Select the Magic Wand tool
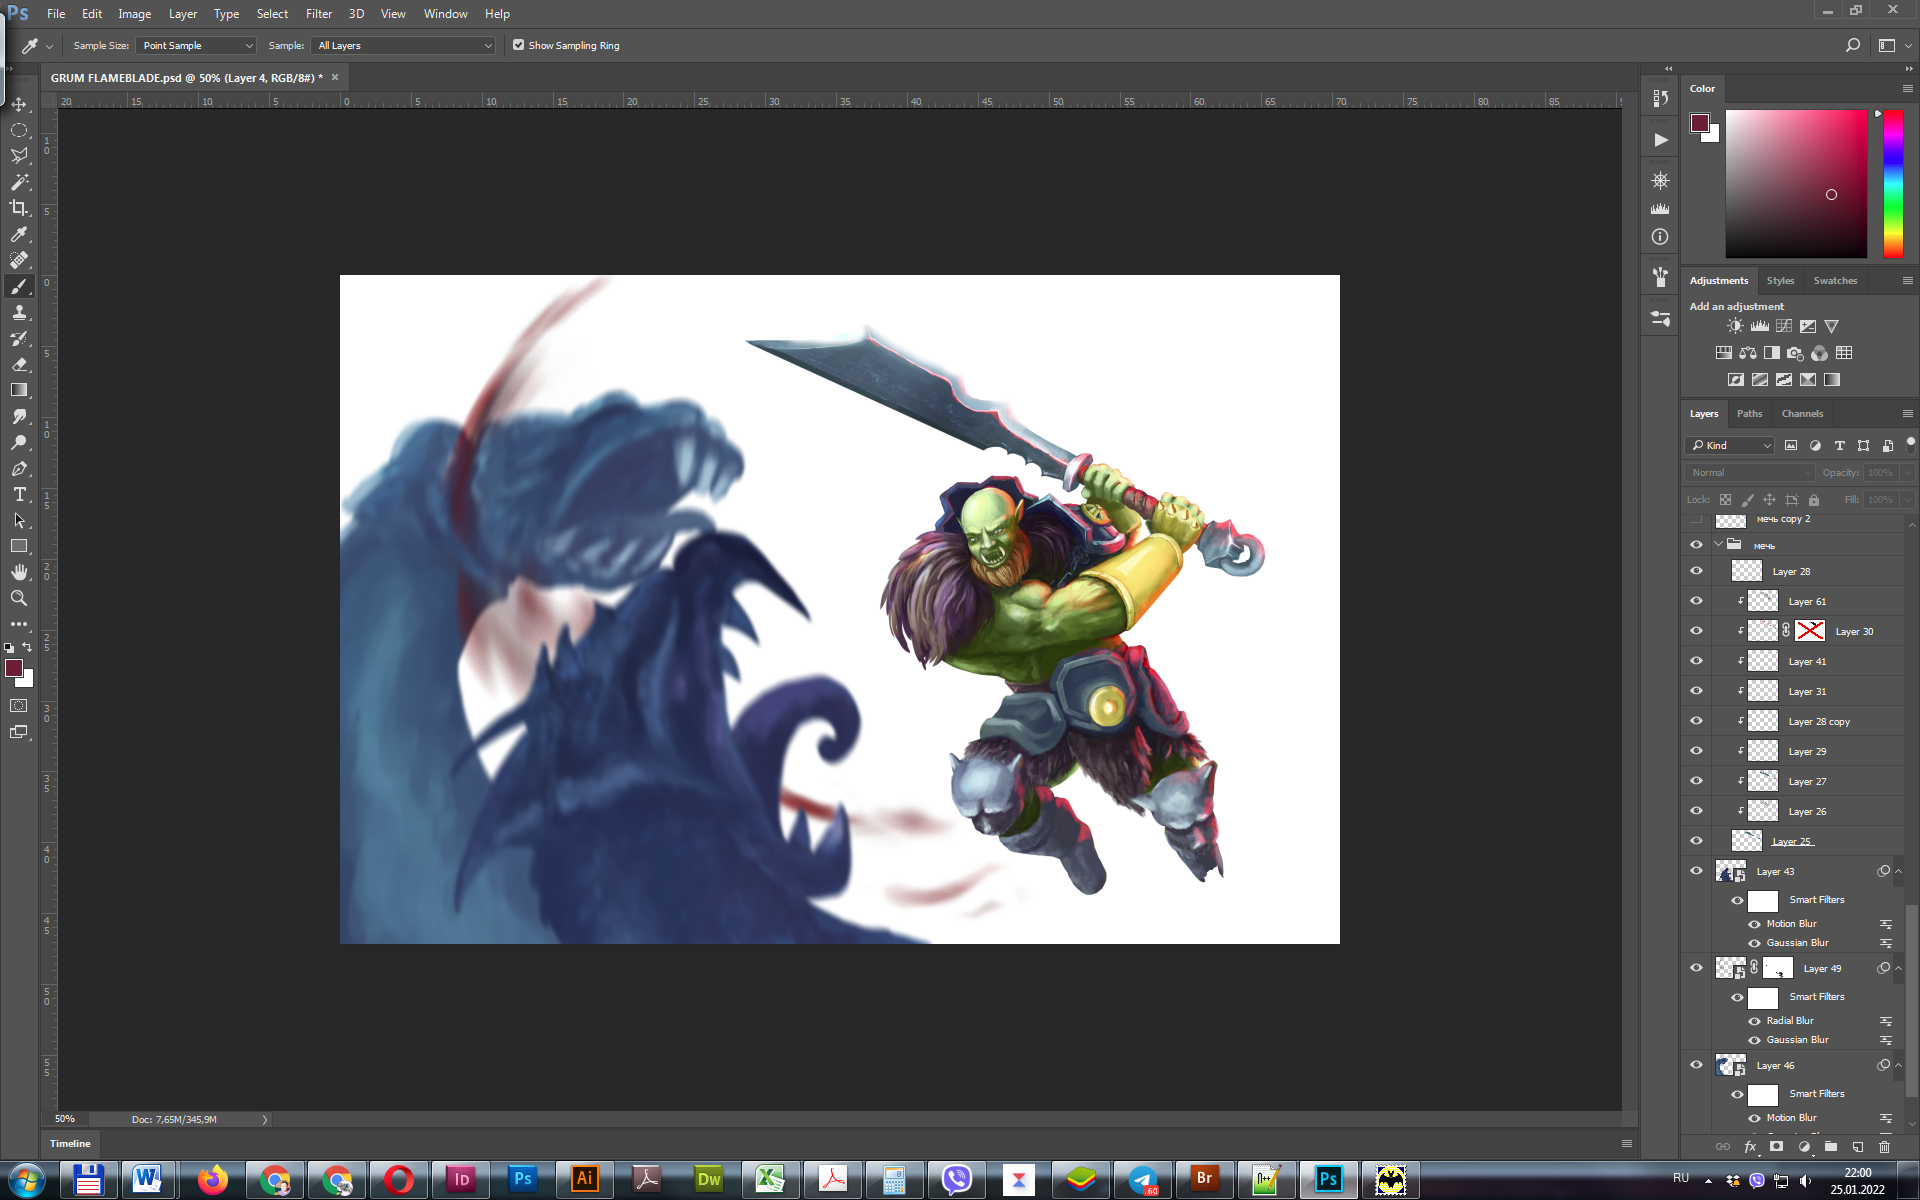Viewport: 1920px width, 1200px height. coord(19,182)
